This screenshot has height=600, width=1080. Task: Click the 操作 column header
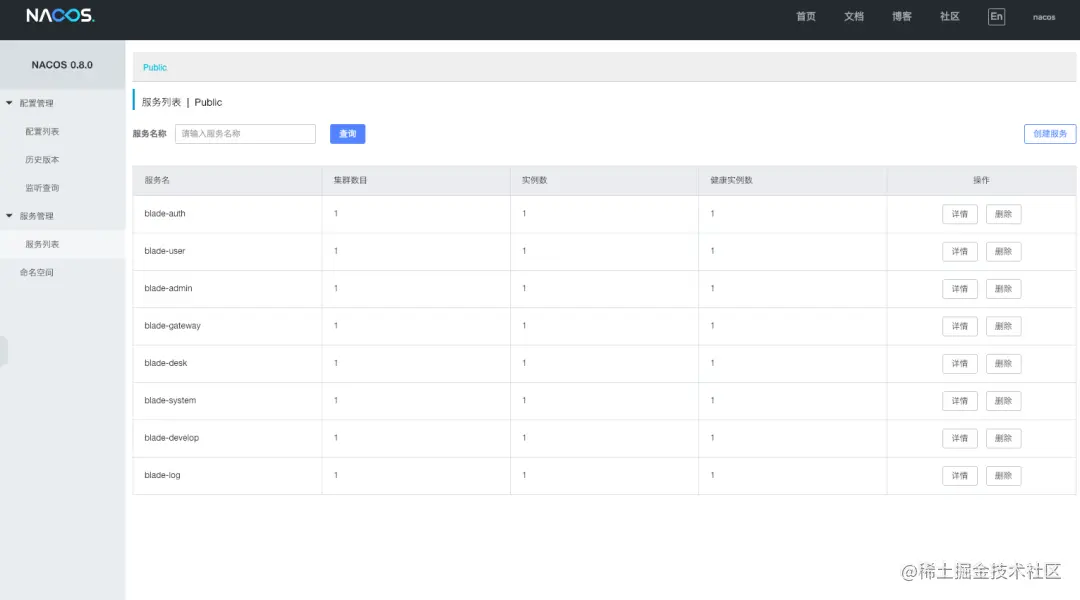tap(981, 180)
